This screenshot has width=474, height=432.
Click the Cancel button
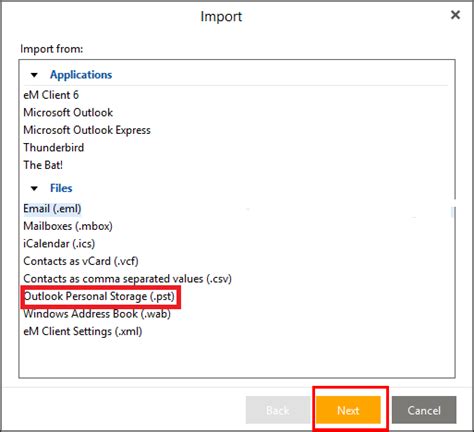point(424,410)
